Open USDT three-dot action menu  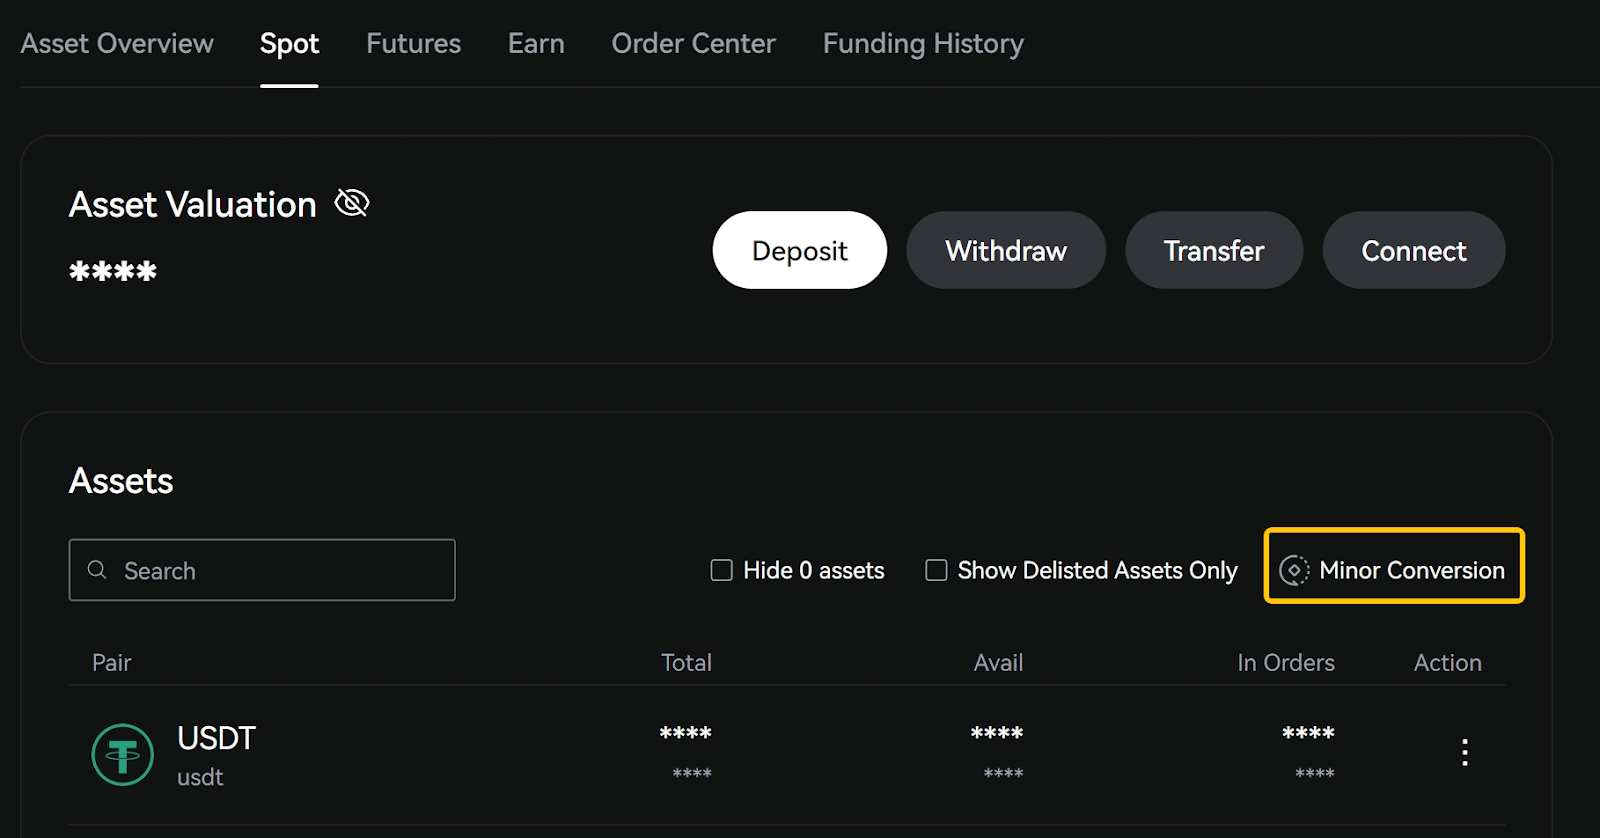1464,752
